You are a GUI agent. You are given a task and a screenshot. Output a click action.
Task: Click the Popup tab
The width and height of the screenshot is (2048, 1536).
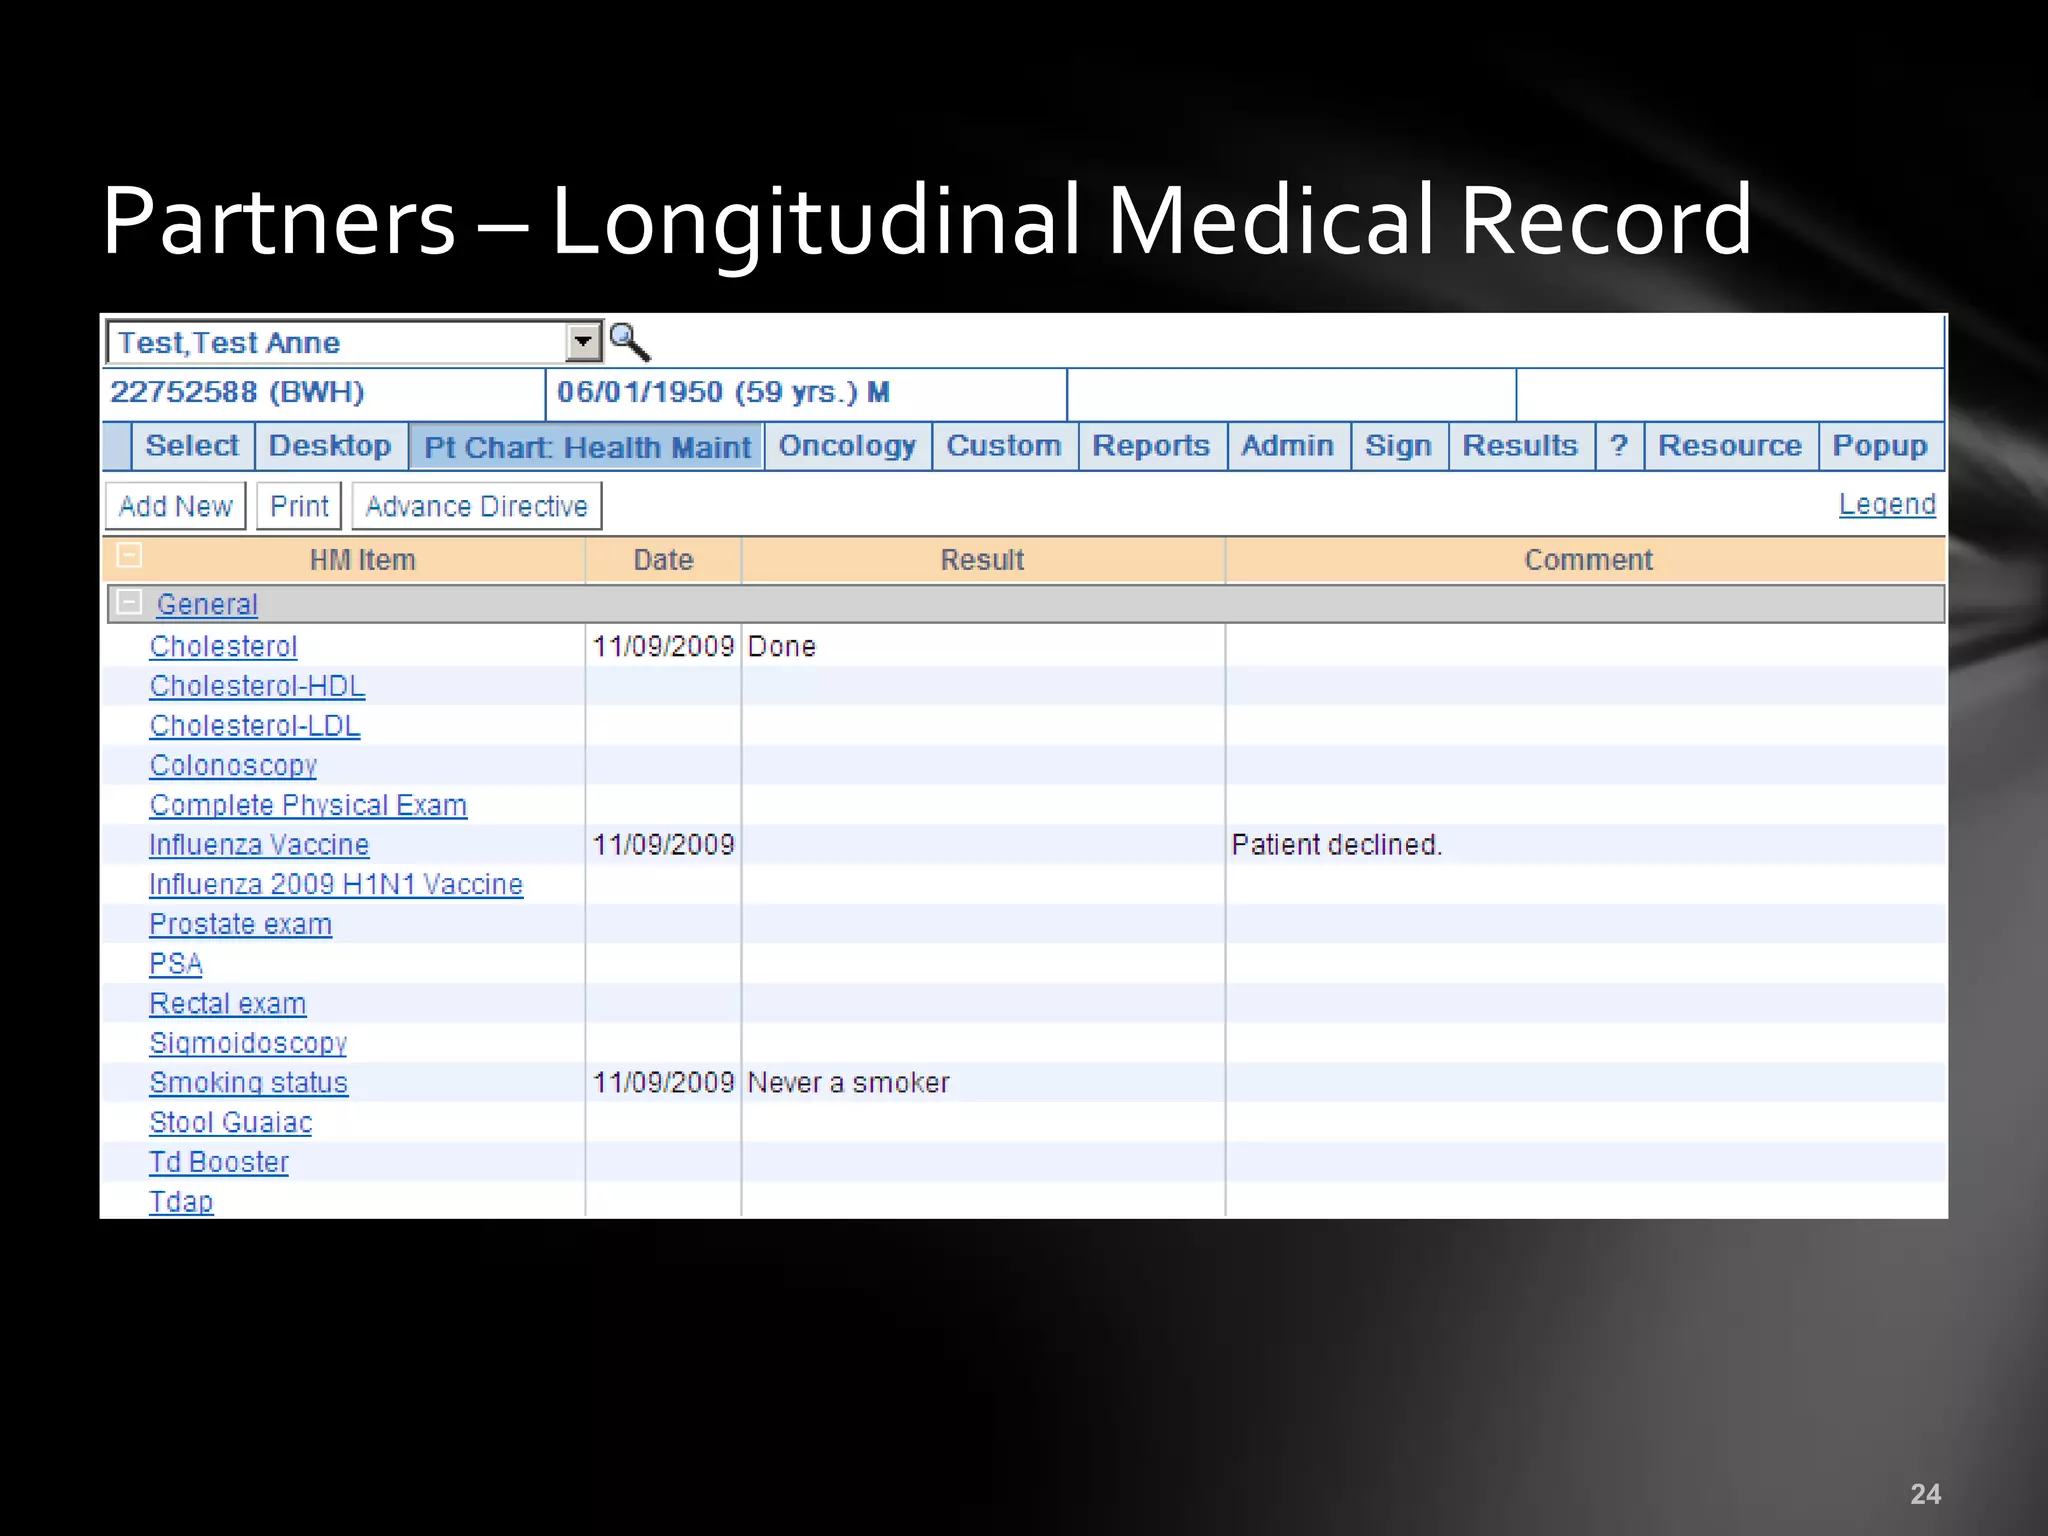[x=1880, y=446]
